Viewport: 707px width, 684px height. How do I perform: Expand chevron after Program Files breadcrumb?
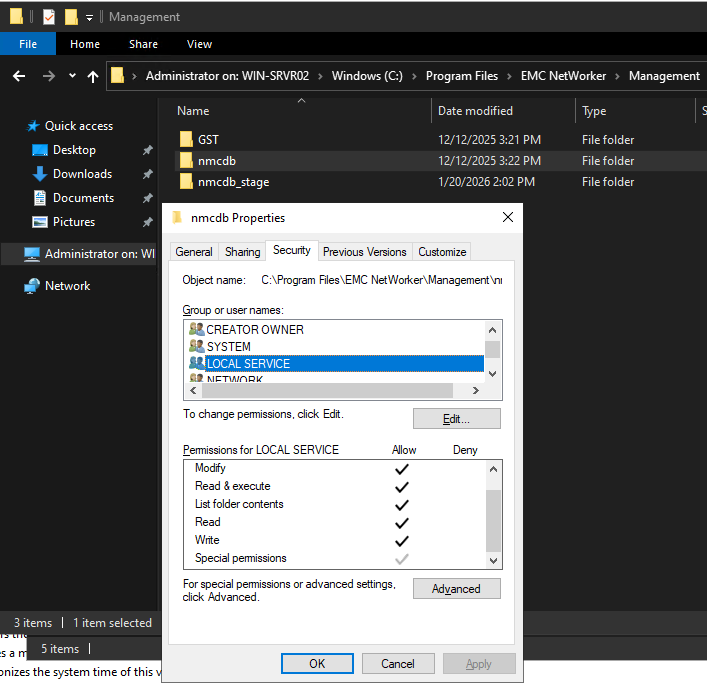coord(509,76)
